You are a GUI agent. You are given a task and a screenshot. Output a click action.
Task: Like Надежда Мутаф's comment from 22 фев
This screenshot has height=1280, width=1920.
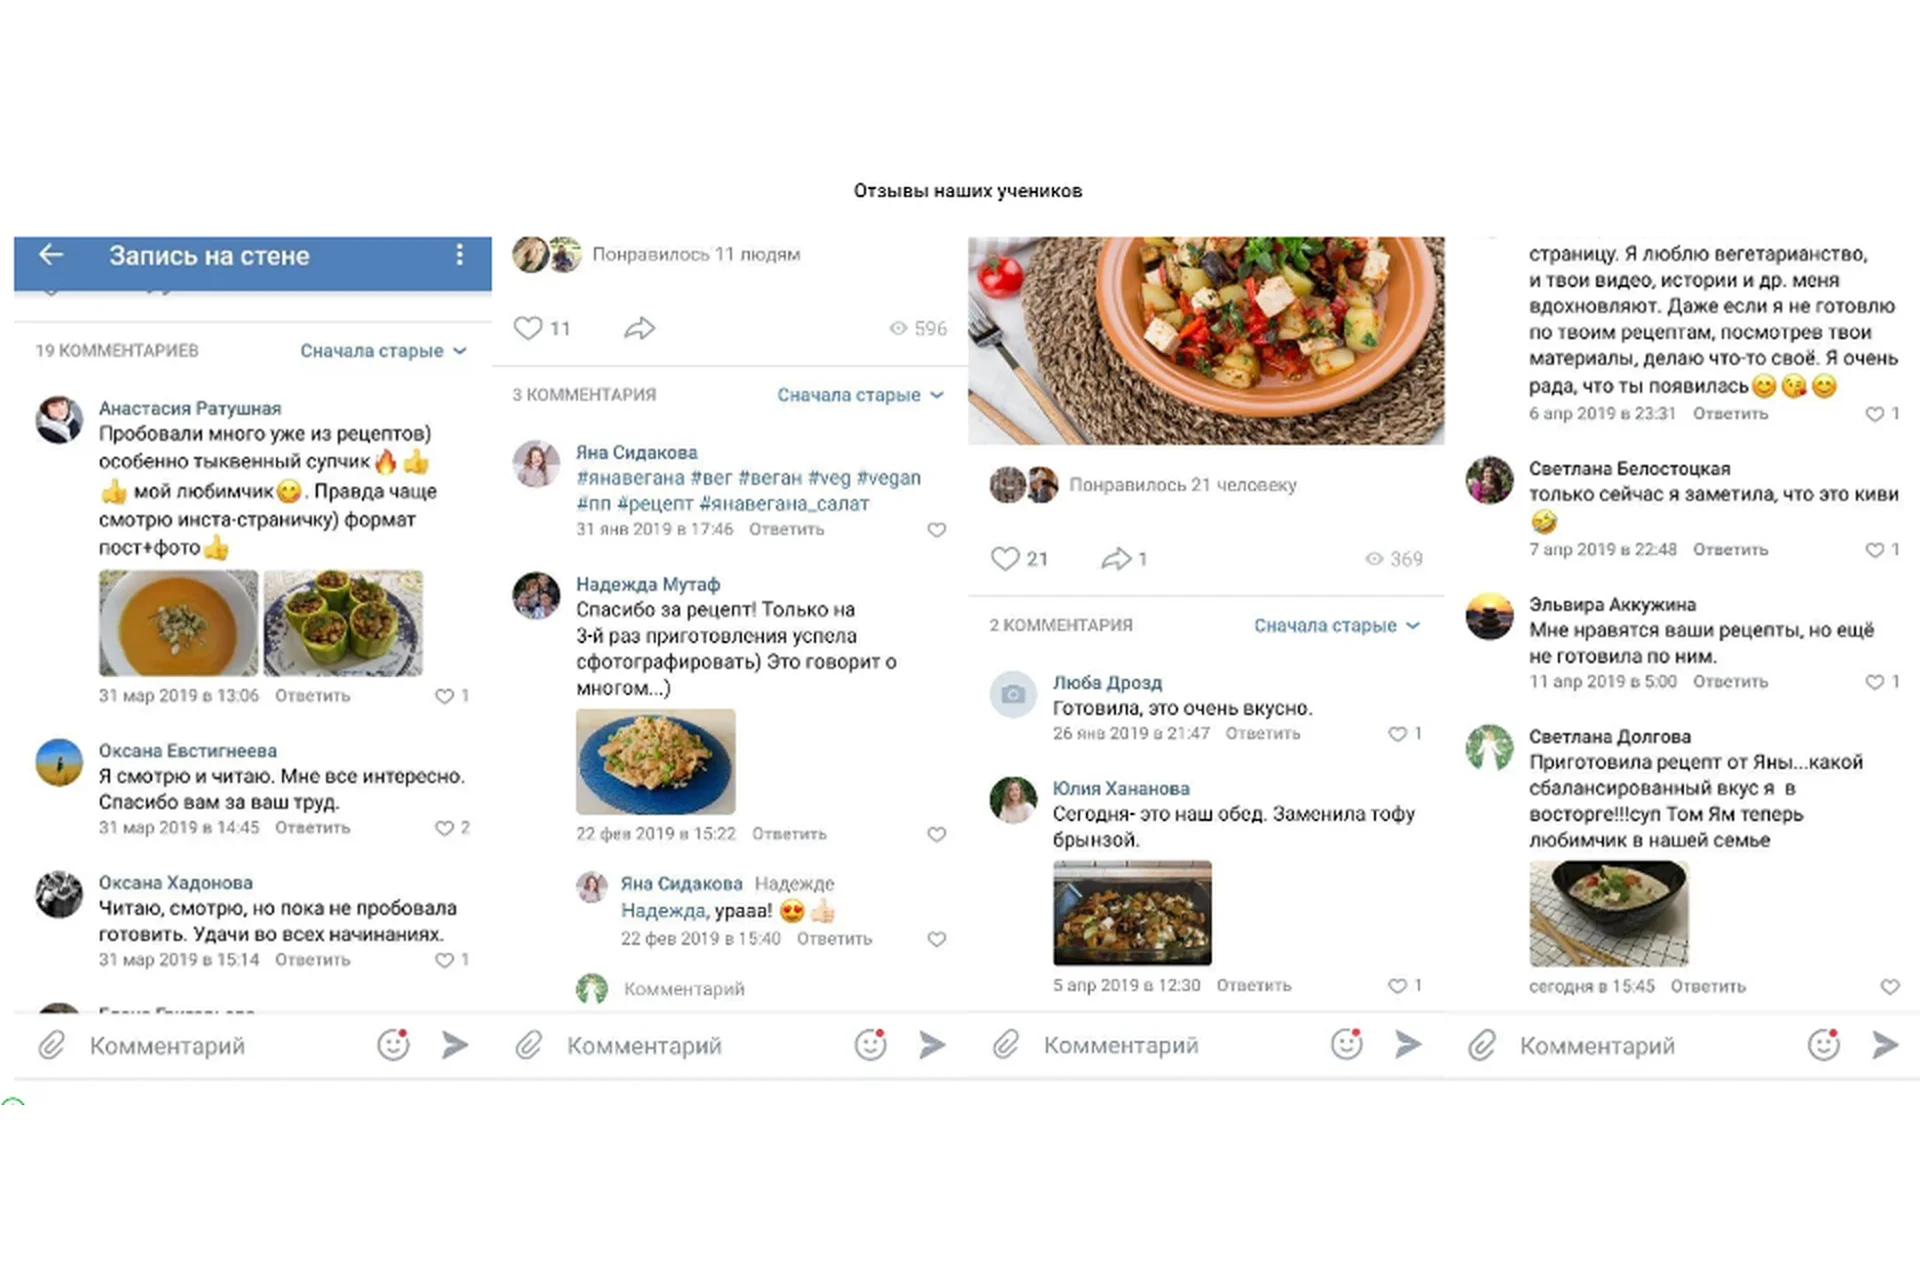coord(936,834)
